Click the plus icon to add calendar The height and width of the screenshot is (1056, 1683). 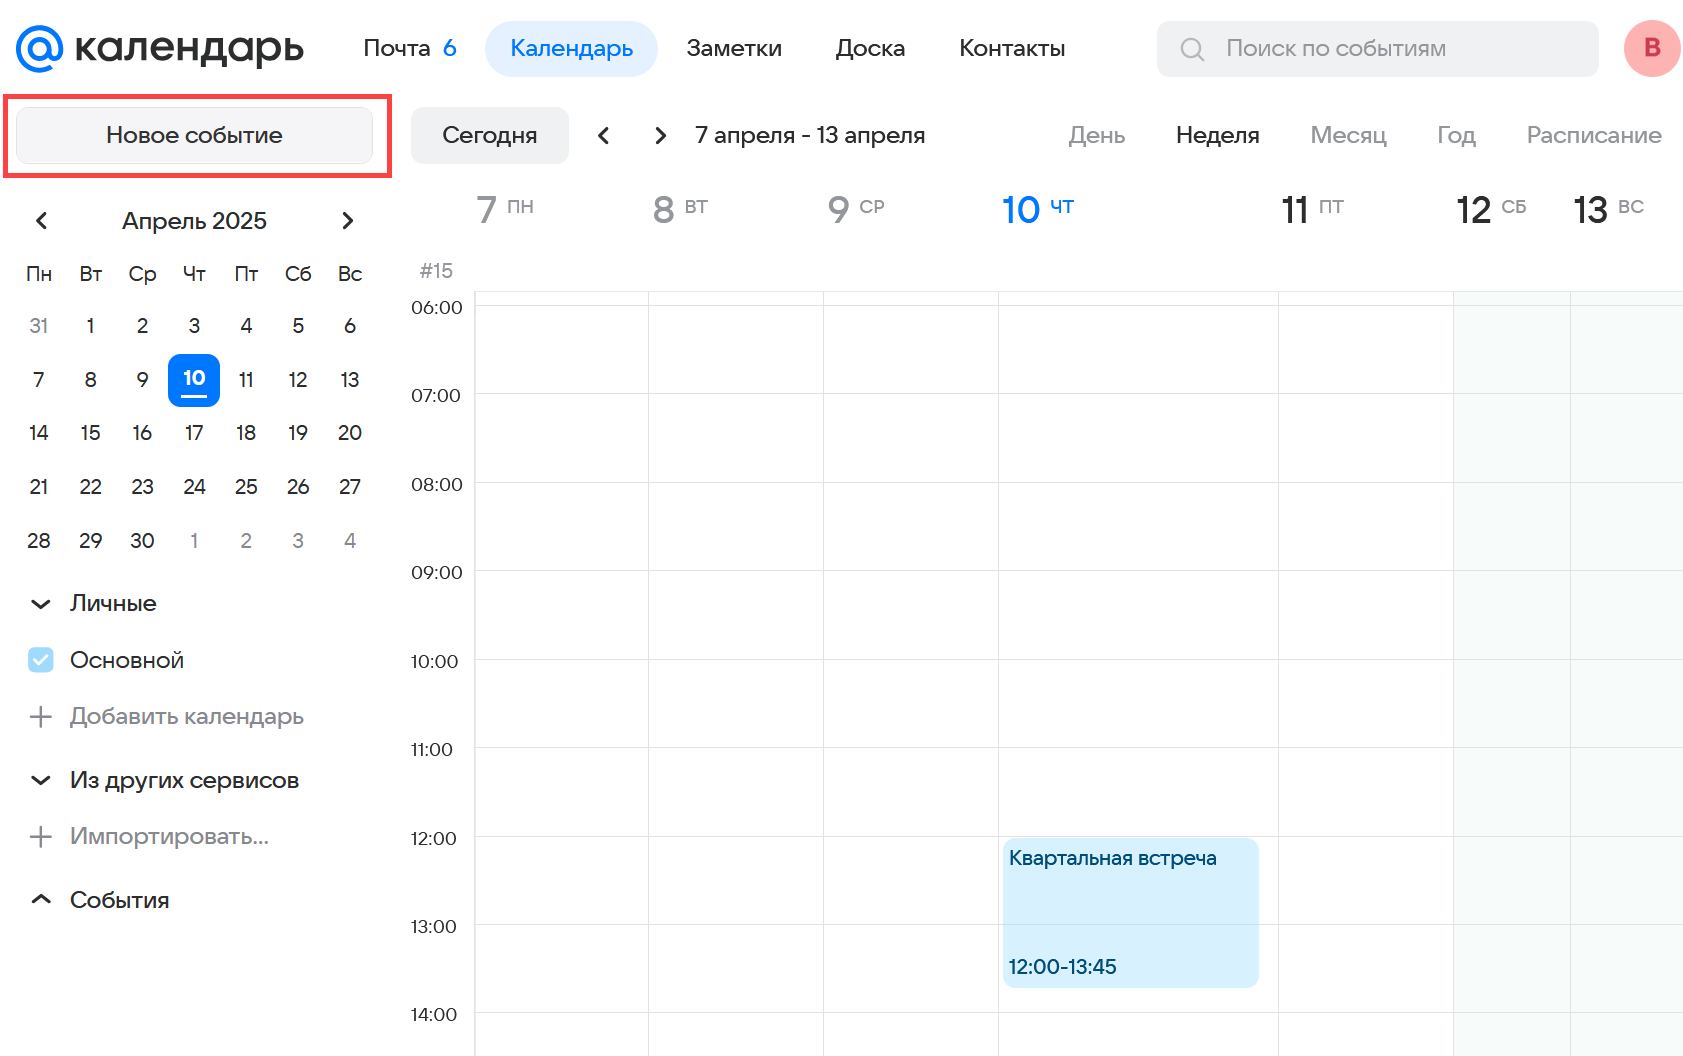(x=40, y=717)
